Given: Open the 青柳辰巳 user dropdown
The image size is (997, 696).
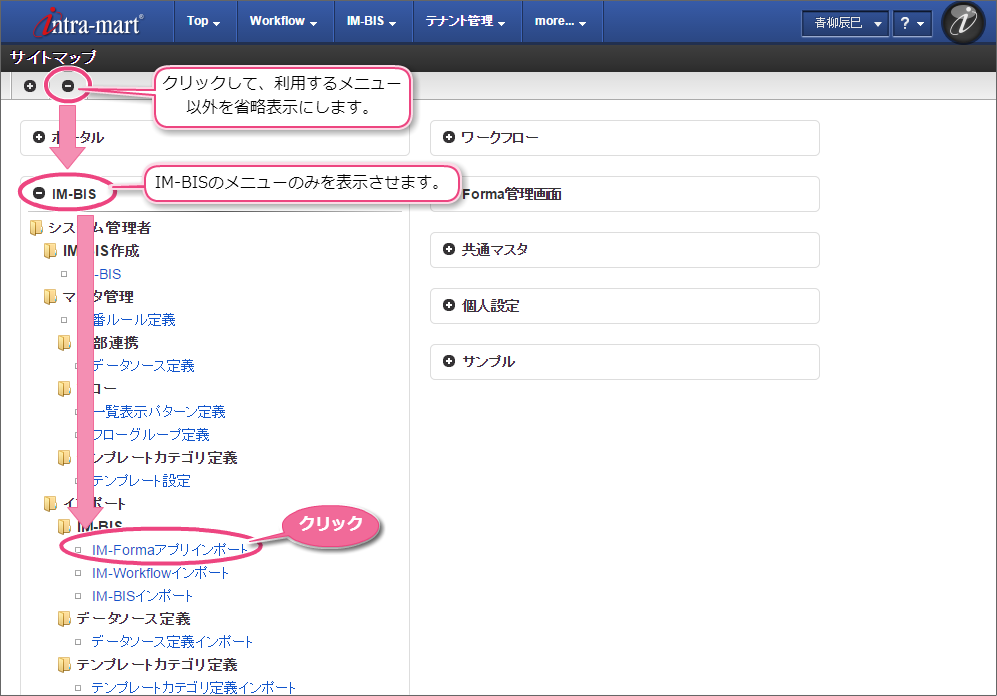Looking at the screenshot, I should coord(845,24).
